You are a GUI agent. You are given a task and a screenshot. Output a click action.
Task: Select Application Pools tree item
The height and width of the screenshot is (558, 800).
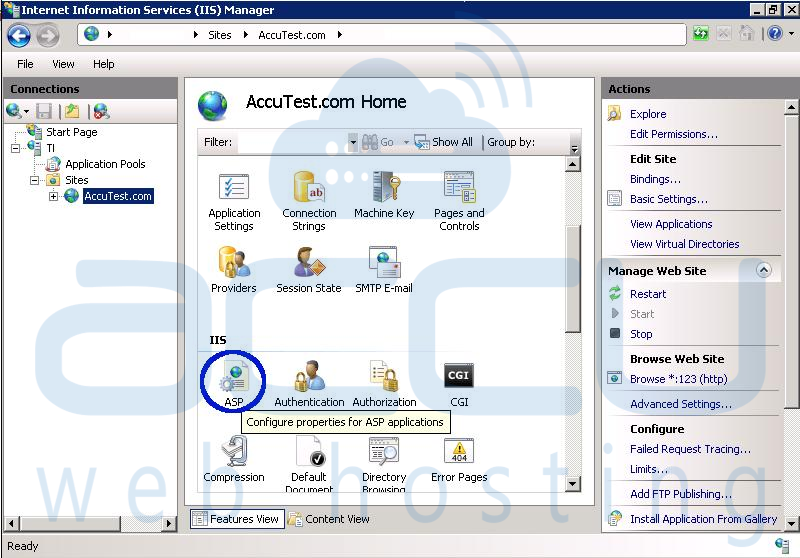click(x=105, y=164)
